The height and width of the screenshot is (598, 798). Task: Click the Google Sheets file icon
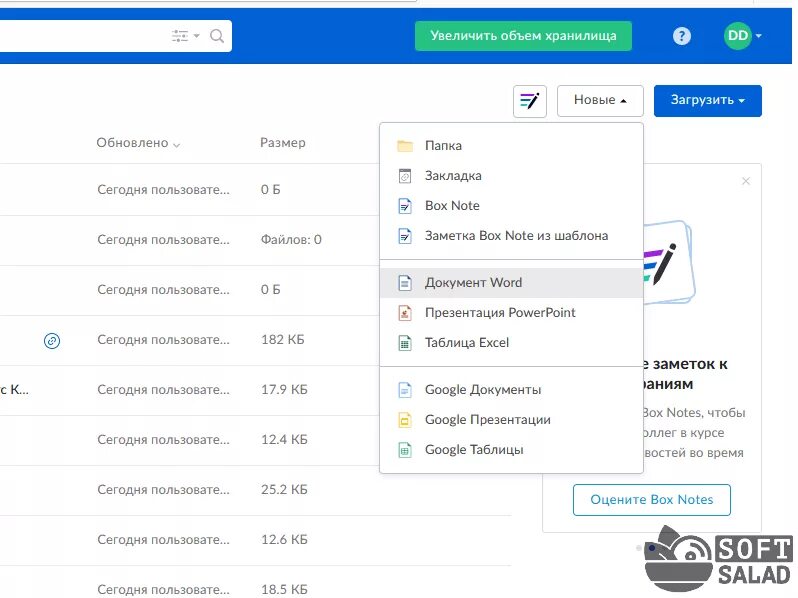point(405,450)
